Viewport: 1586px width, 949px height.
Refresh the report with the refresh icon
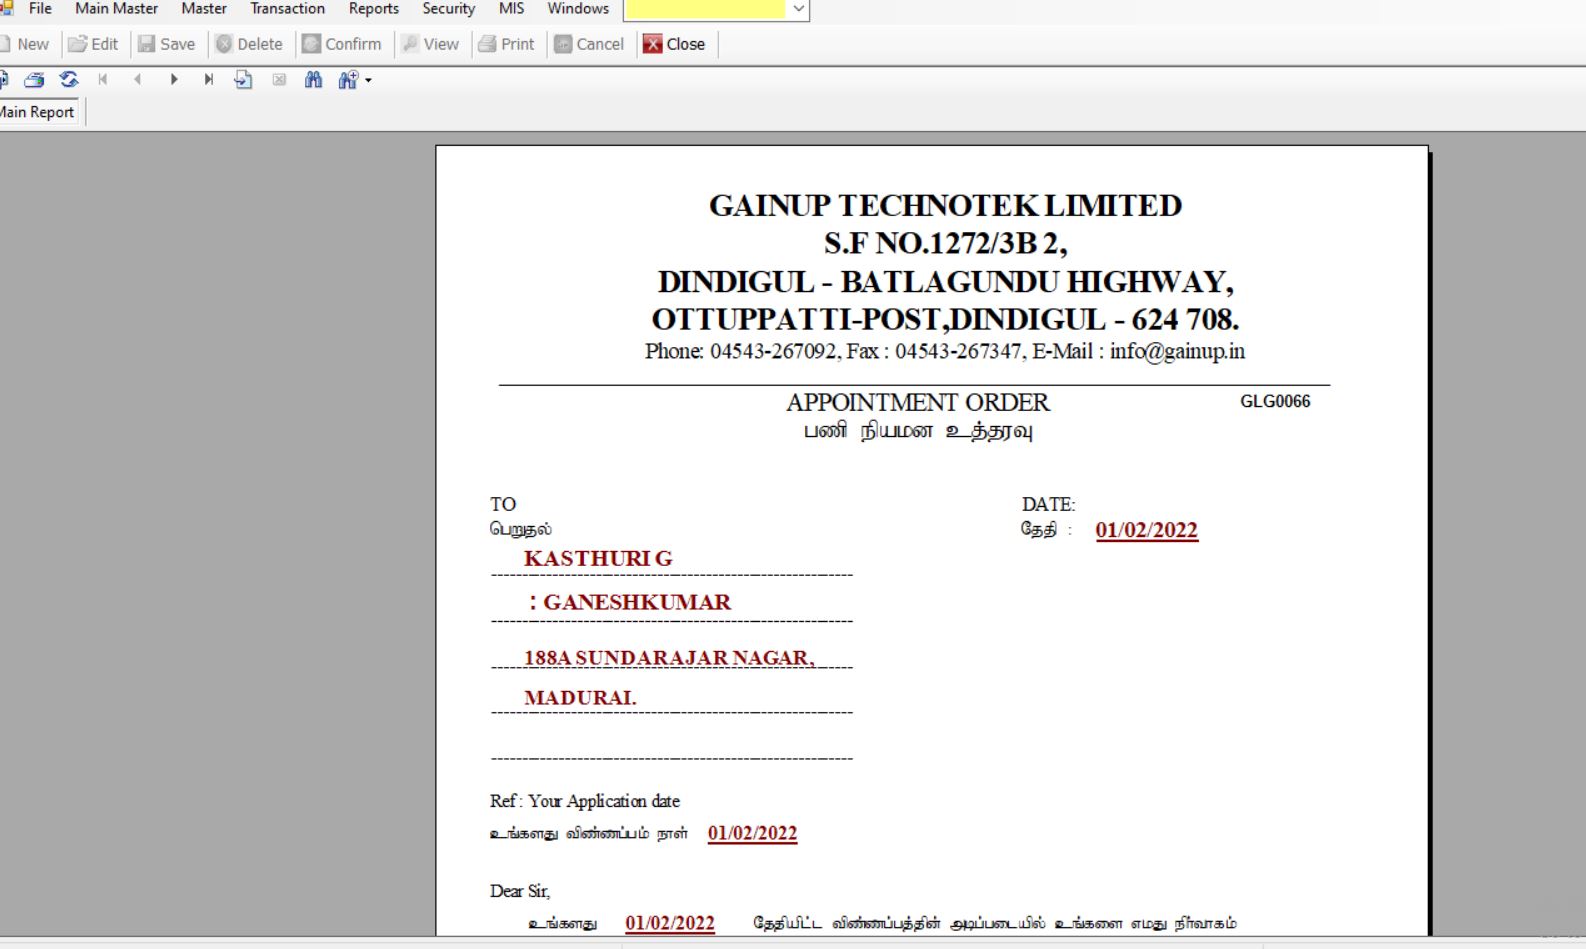(69, 80)
